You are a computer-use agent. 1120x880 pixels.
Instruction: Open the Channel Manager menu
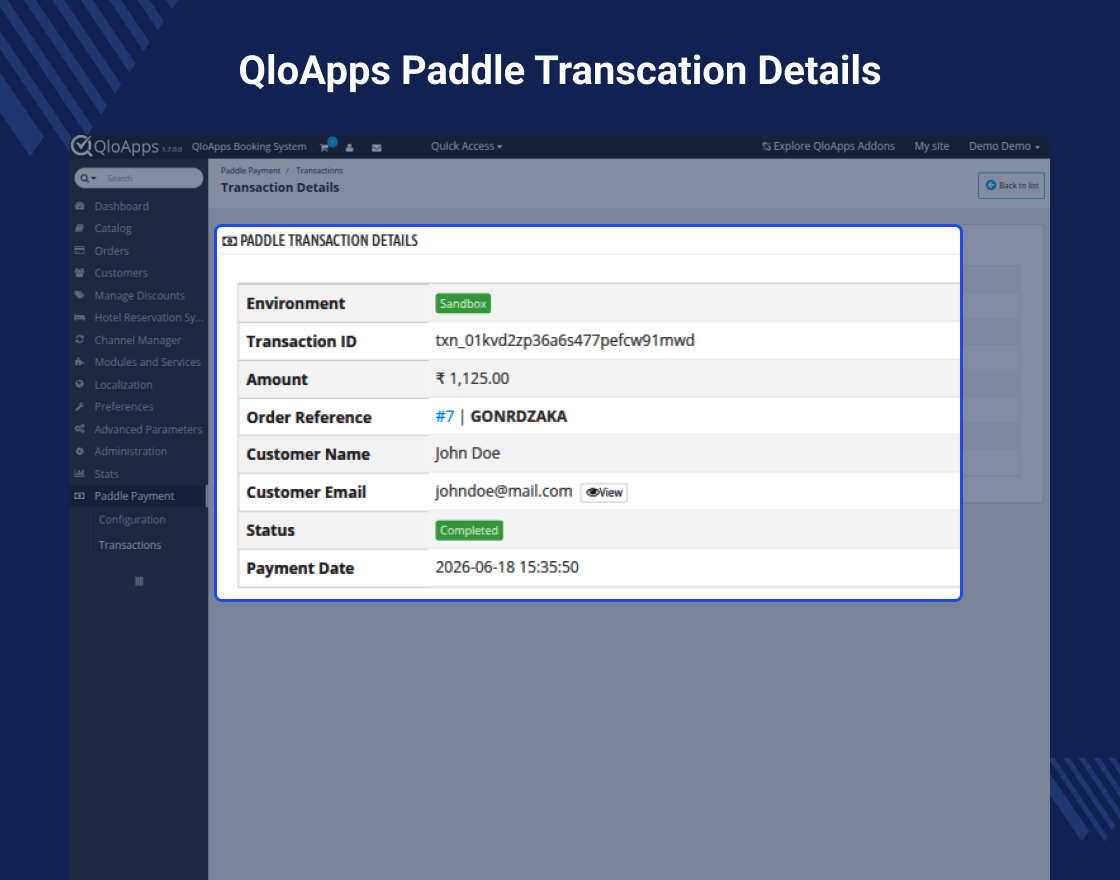[x=137, y=340]
